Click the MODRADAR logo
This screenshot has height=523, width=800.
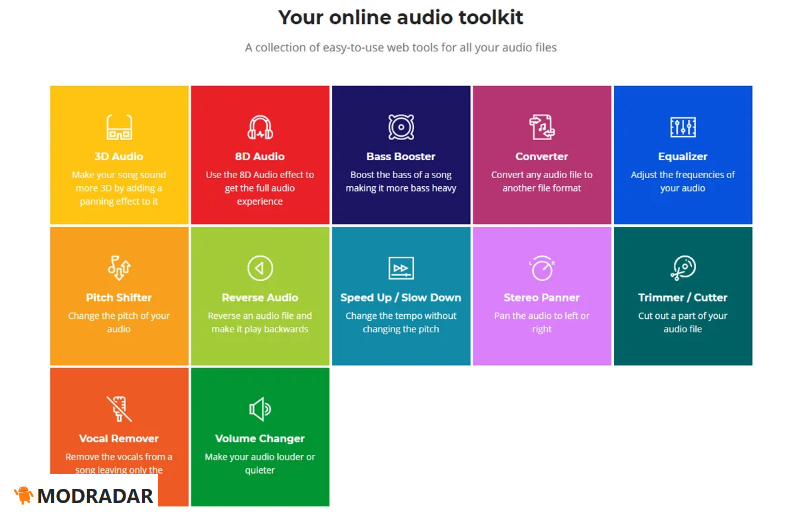tap(85, 496)
